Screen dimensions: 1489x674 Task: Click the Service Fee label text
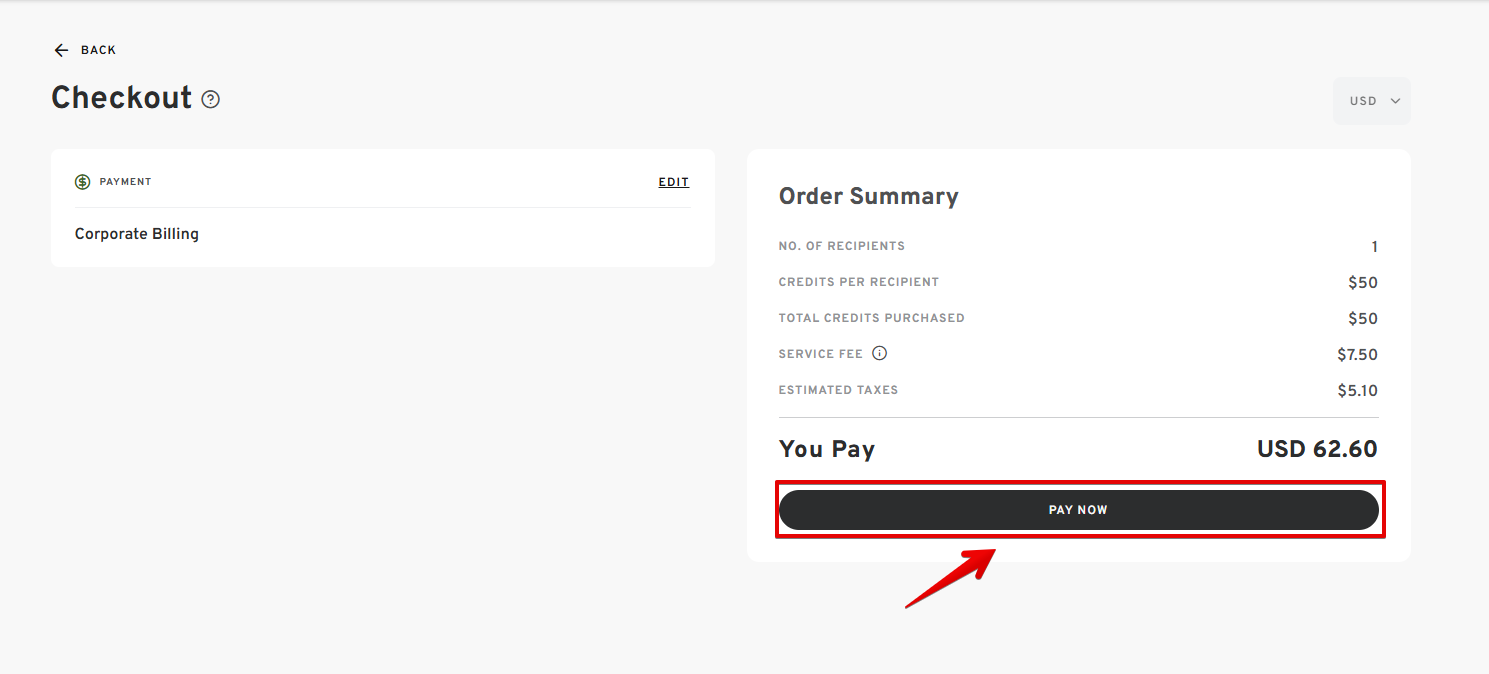click(x=821, y=354)
